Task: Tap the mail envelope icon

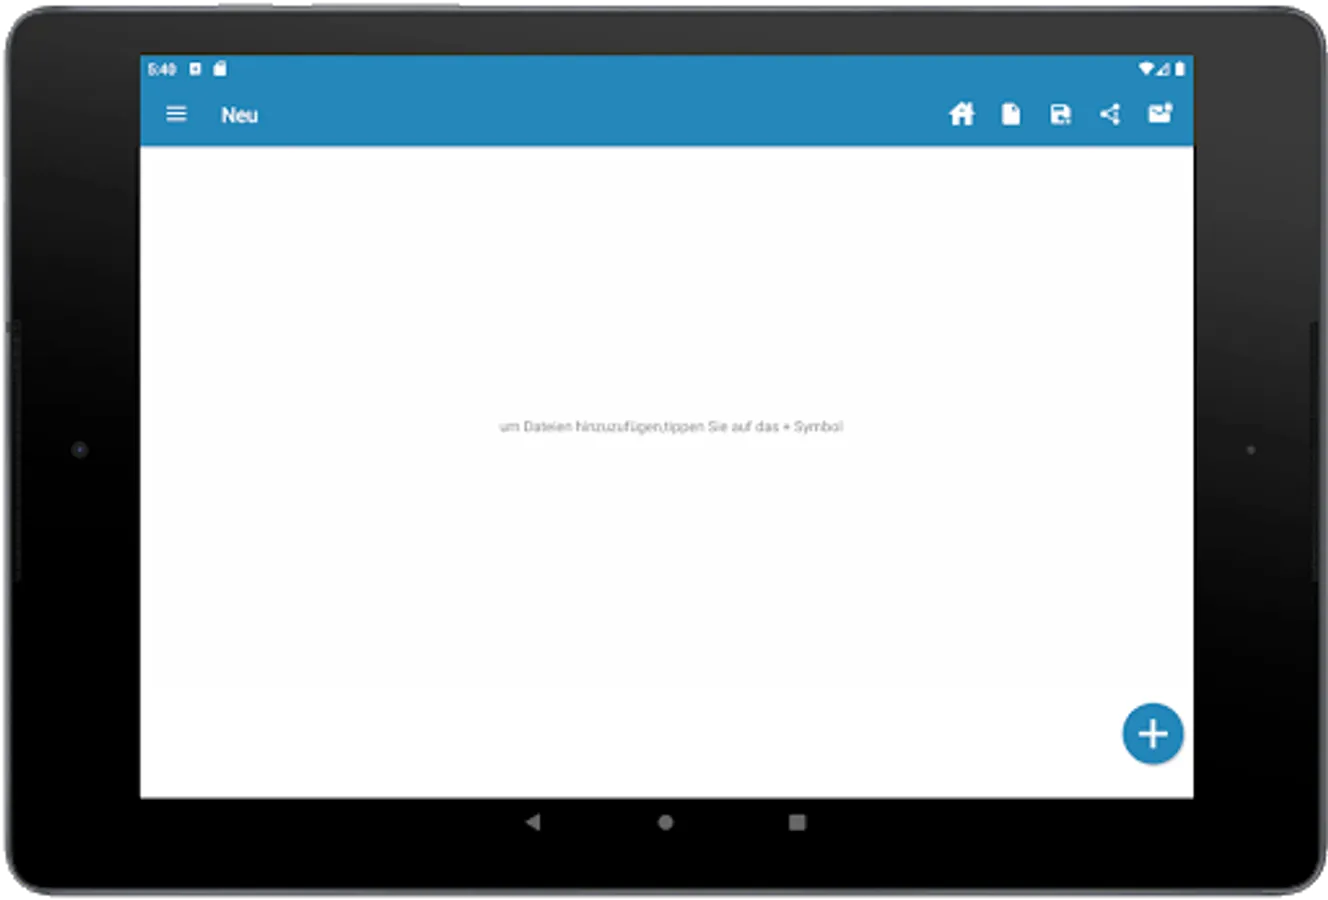Action: (1160, 113)
